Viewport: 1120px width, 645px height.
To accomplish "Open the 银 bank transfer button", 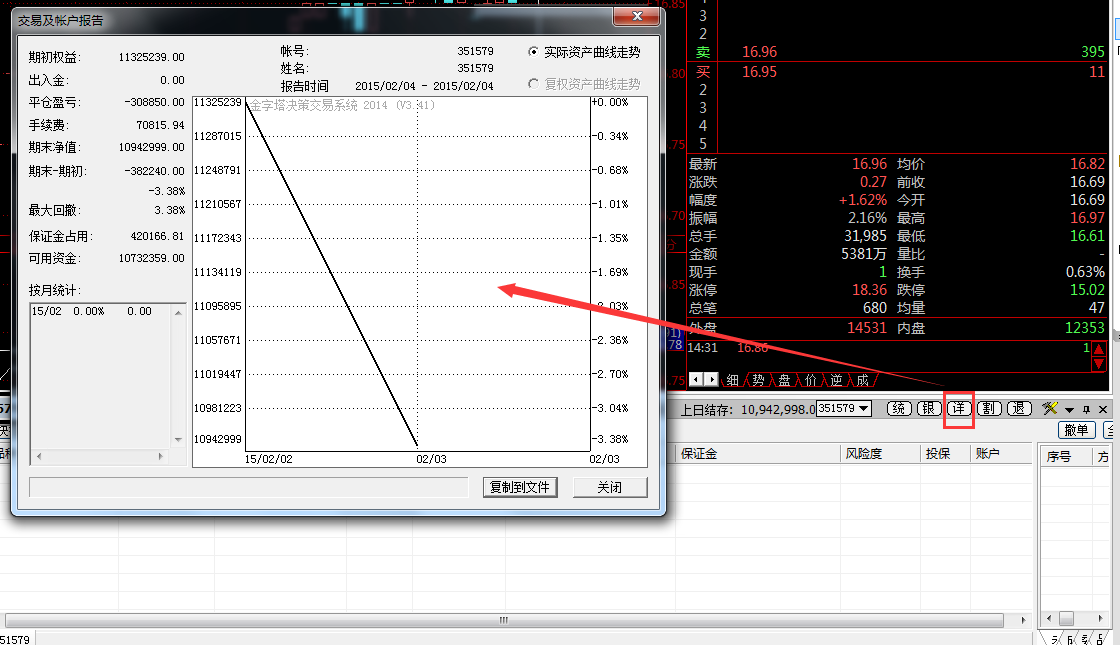I will pos(929,409).
